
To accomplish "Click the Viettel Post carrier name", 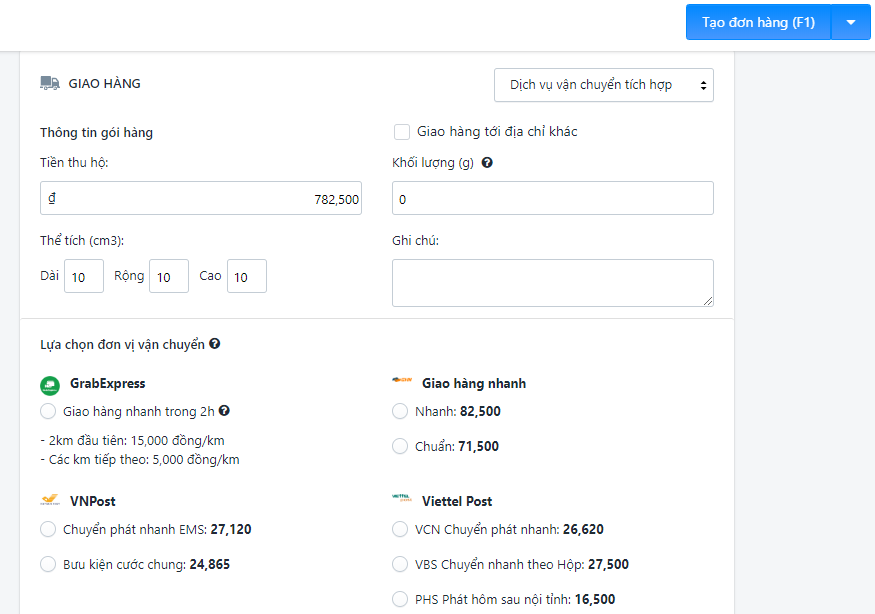I will [x=457, y=501].
